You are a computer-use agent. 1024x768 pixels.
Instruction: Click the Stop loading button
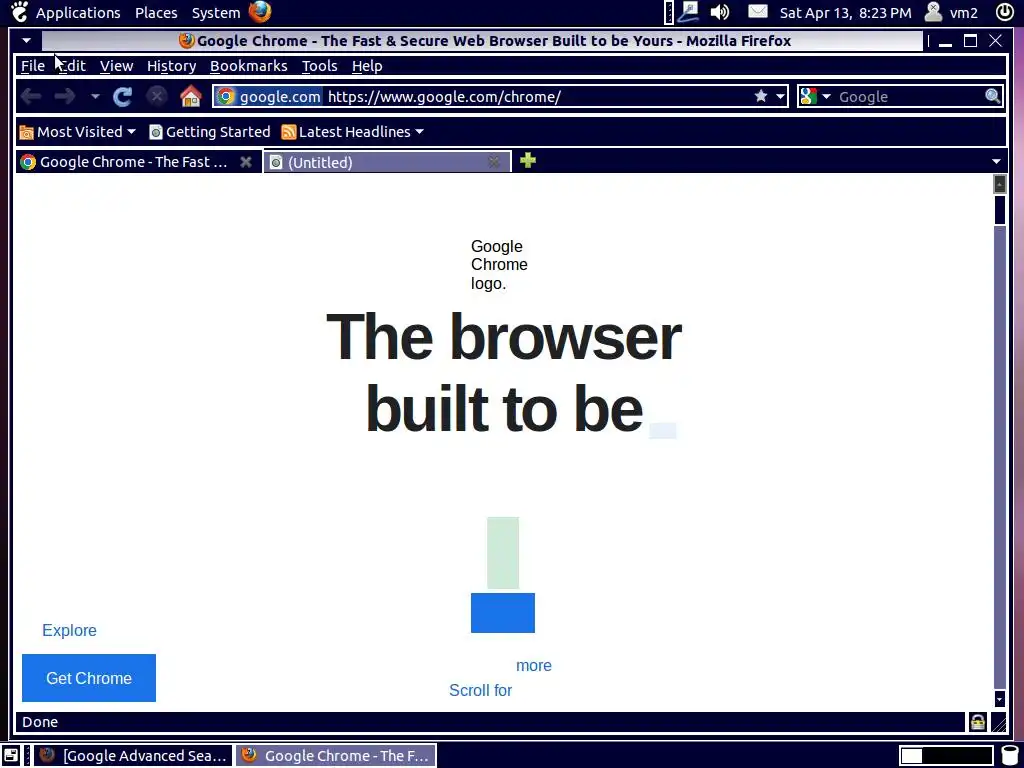click(156, 97)
